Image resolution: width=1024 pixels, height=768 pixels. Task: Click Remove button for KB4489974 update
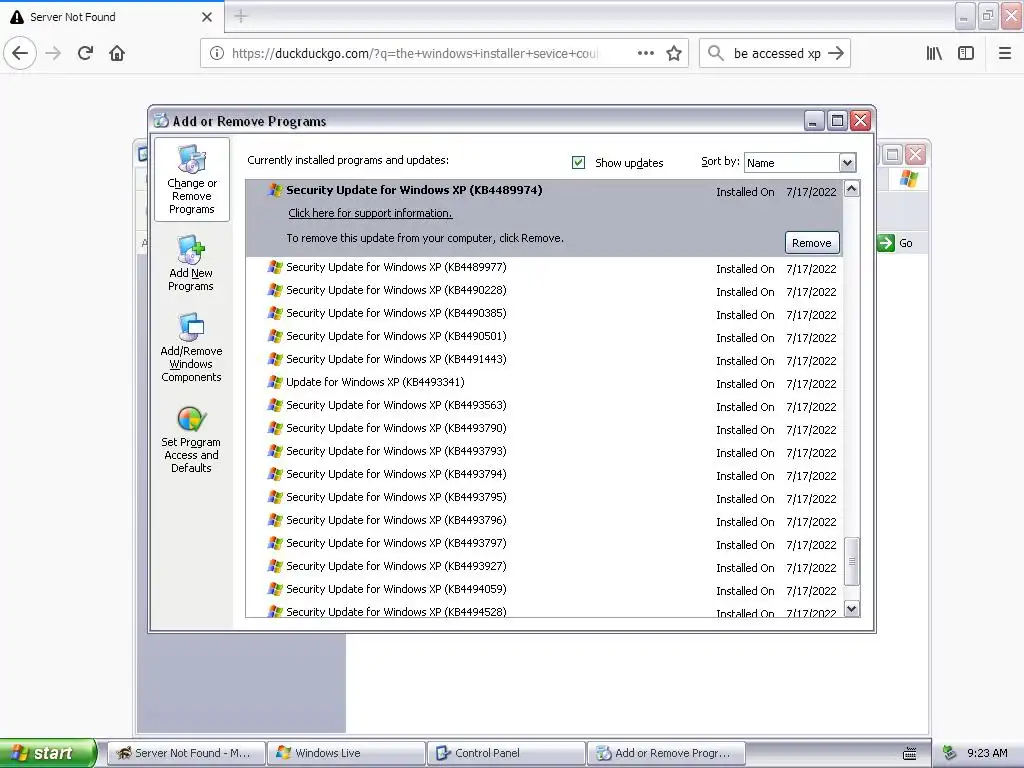click(812, 243)
